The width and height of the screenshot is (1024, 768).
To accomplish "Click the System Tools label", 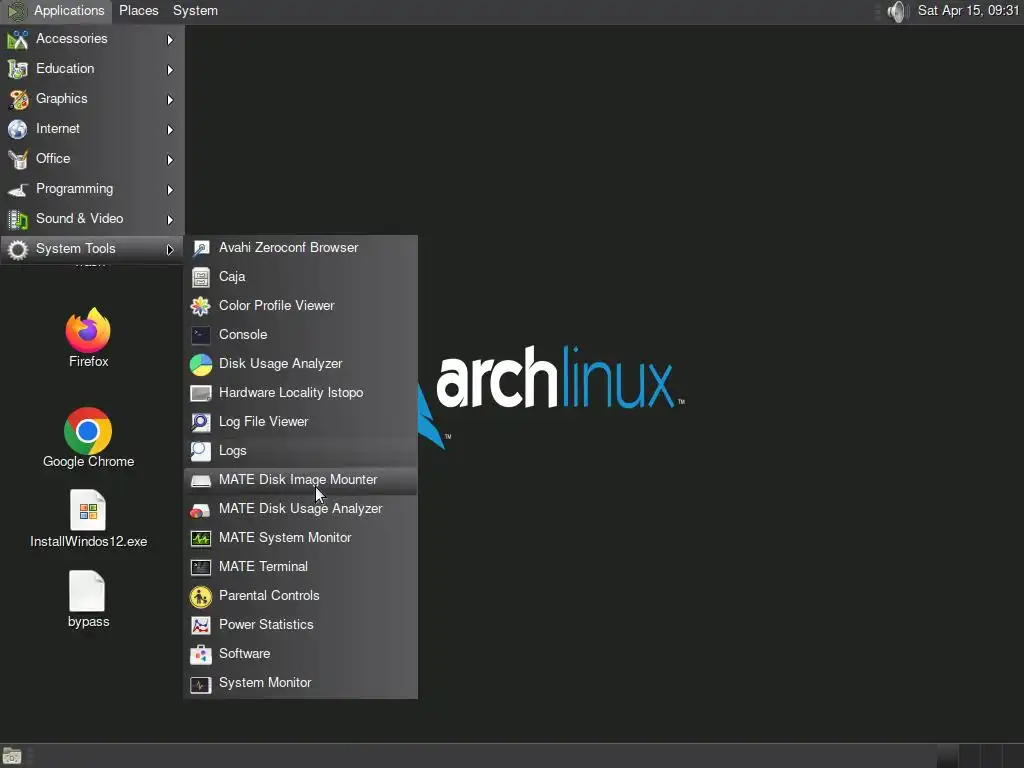I will 76,249.
